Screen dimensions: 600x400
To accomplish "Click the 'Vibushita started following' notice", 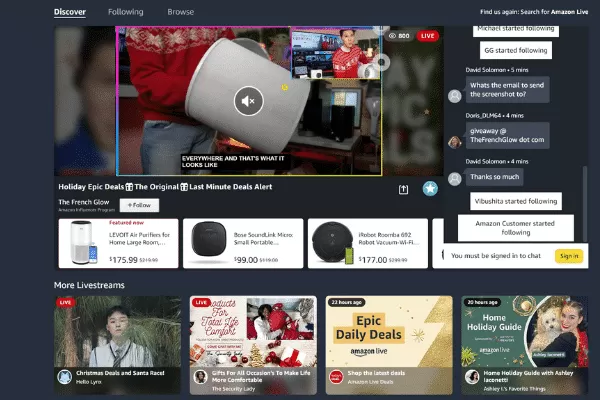I will click(516, 201).
